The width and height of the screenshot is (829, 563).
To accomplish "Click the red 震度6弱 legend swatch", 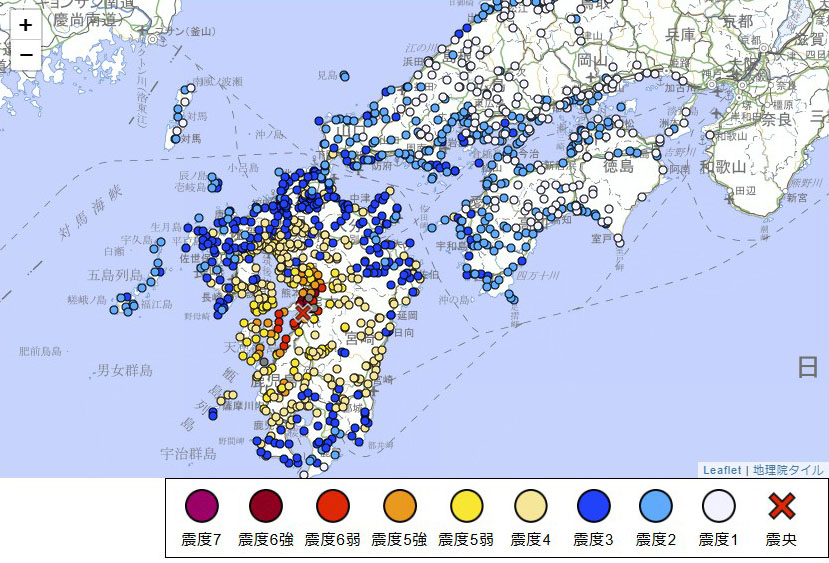I will tap(333, 506).
